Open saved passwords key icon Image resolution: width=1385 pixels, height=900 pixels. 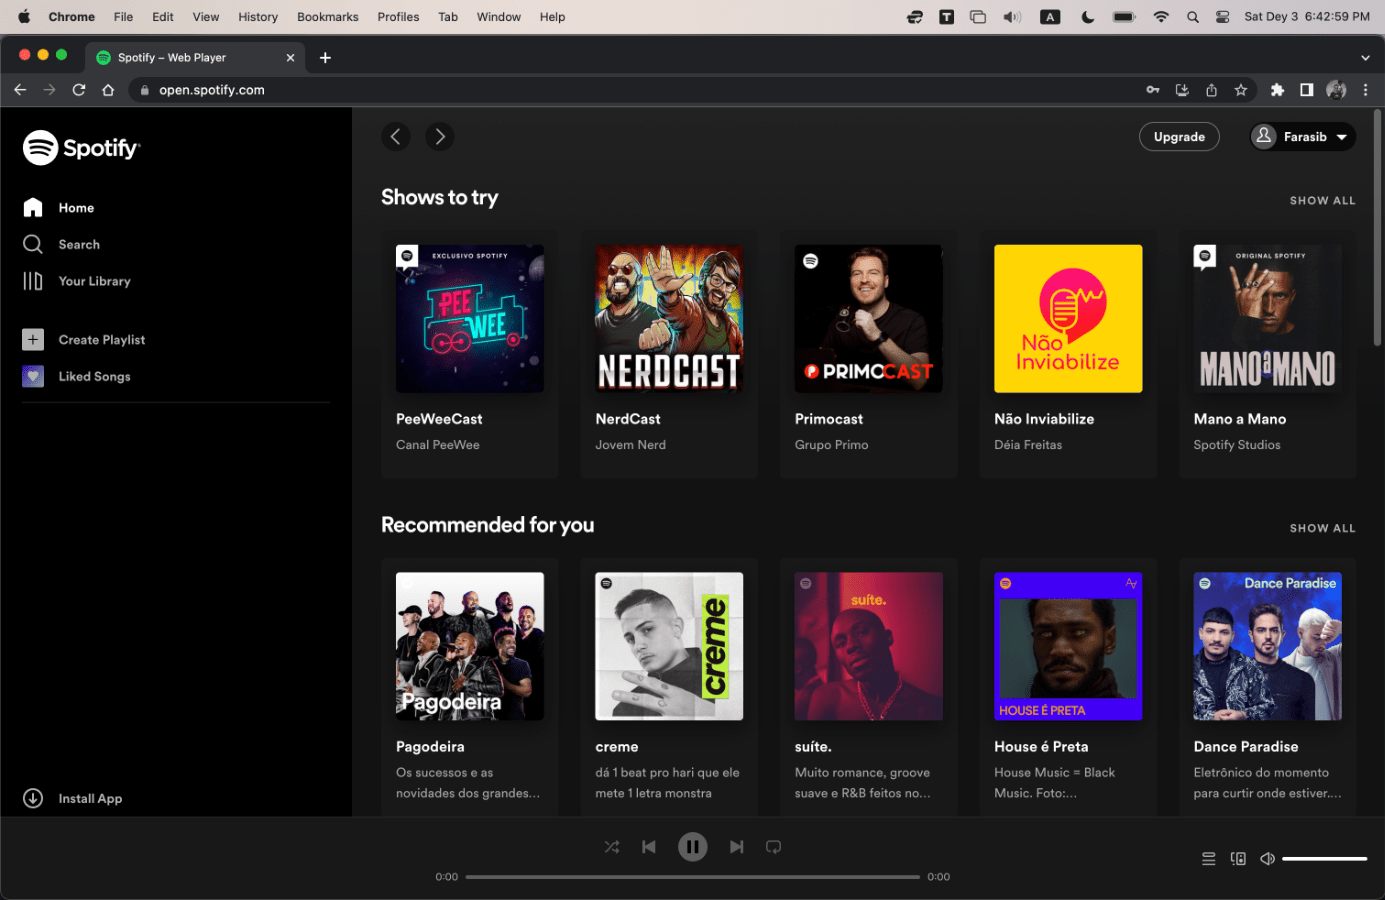pyautogui.click(x=1153, y=90)
